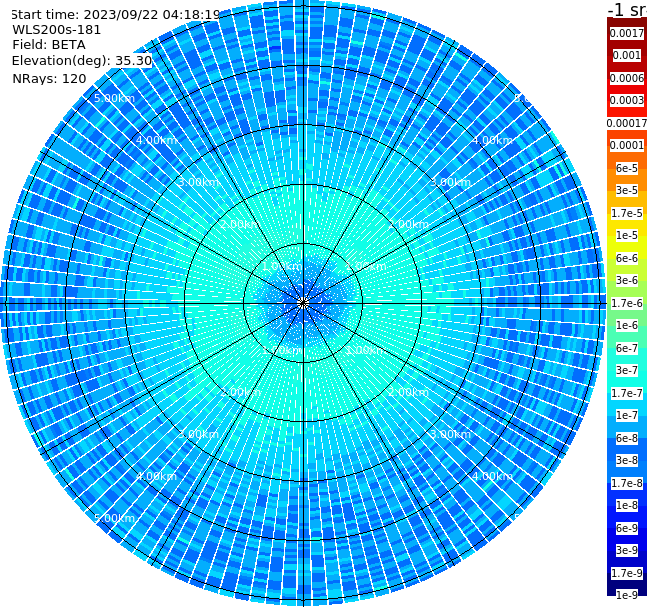Select the 6e-7 colorbar label

pos(627,348)
